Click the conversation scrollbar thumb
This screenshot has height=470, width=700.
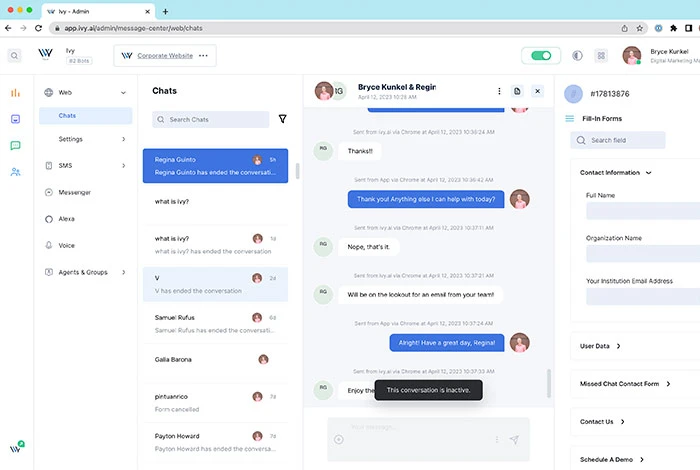pyautogui.click(x=549, y=383)
